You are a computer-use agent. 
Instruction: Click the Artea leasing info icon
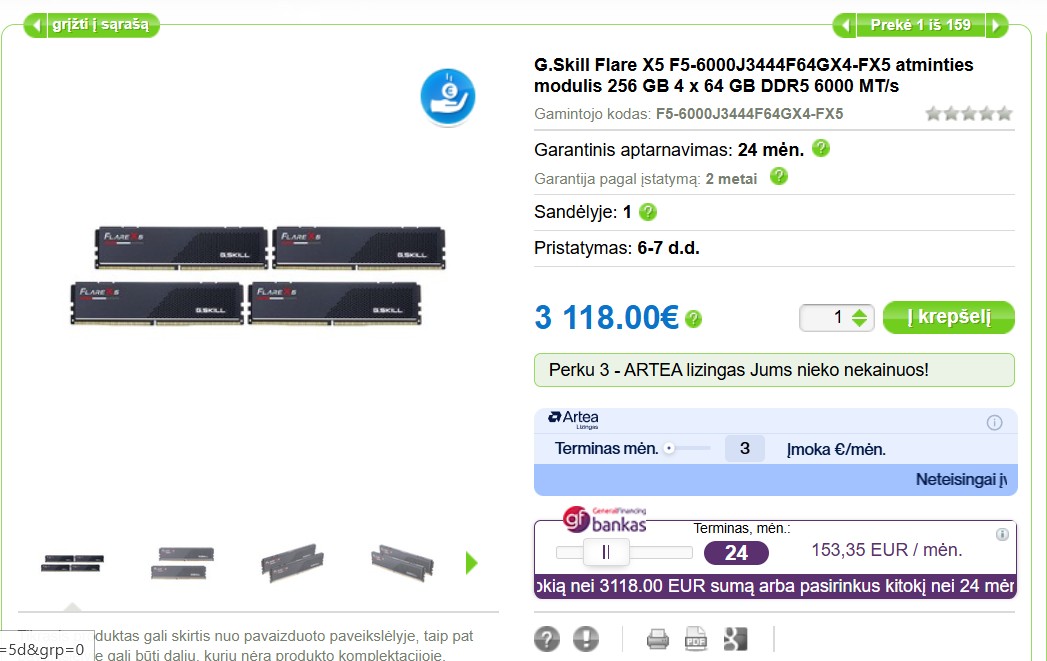coord(994,423)
